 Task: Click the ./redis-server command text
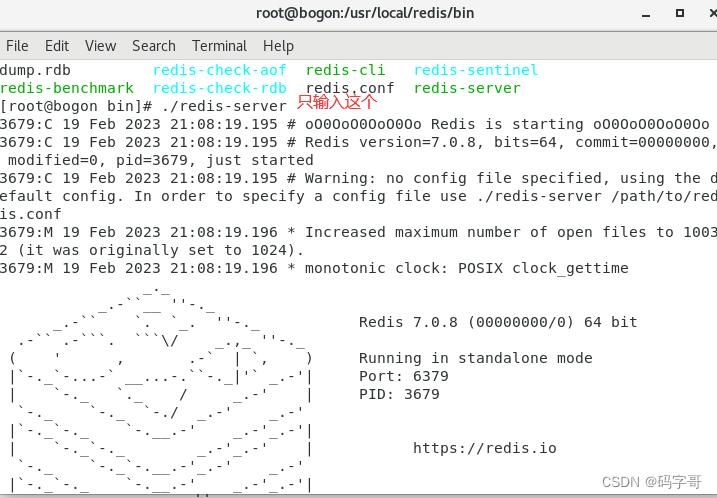224,106
